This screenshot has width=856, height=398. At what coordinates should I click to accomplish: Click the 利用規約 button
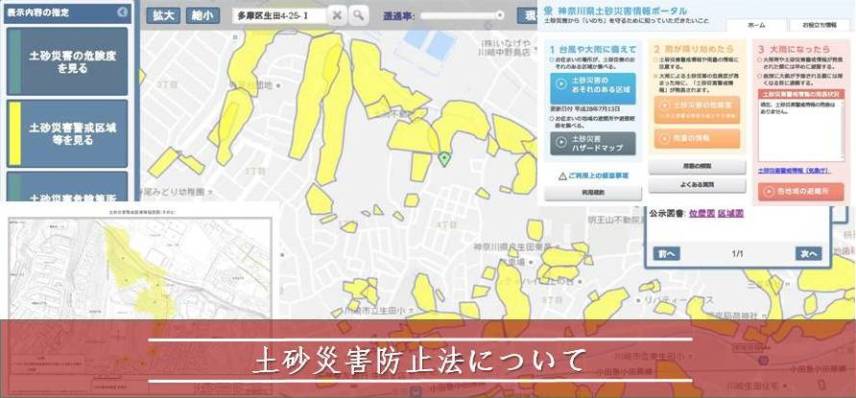click(x=593, y=193)
